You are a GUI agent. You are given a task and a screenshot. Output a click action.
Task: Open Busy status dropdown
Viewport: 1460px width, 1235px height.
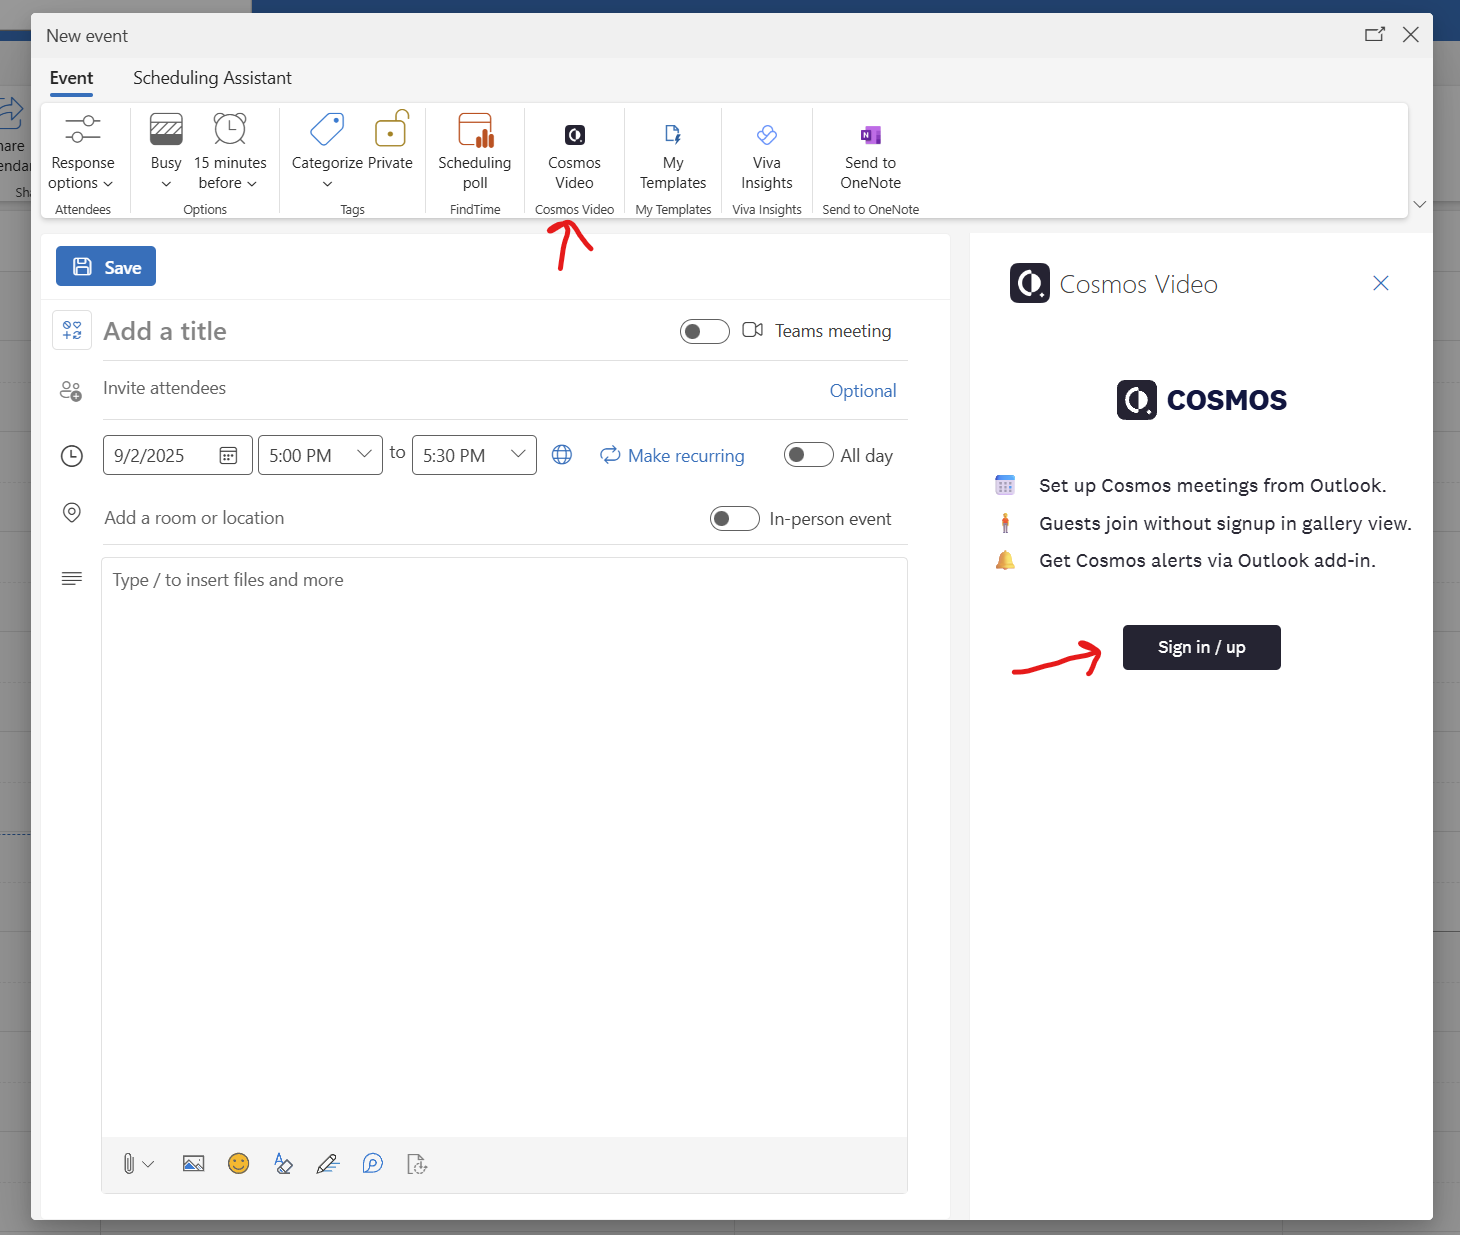[166, 152]
